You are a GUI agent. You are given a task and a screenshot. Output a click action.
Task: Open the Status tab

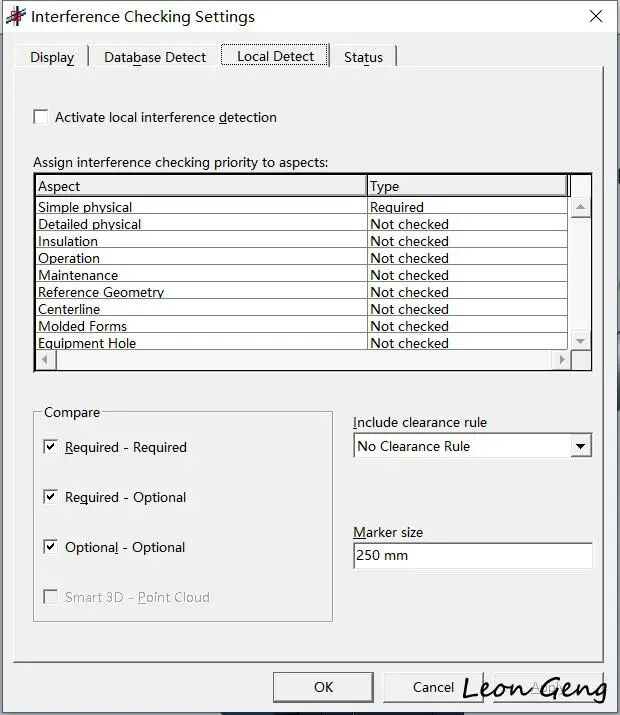363,57
